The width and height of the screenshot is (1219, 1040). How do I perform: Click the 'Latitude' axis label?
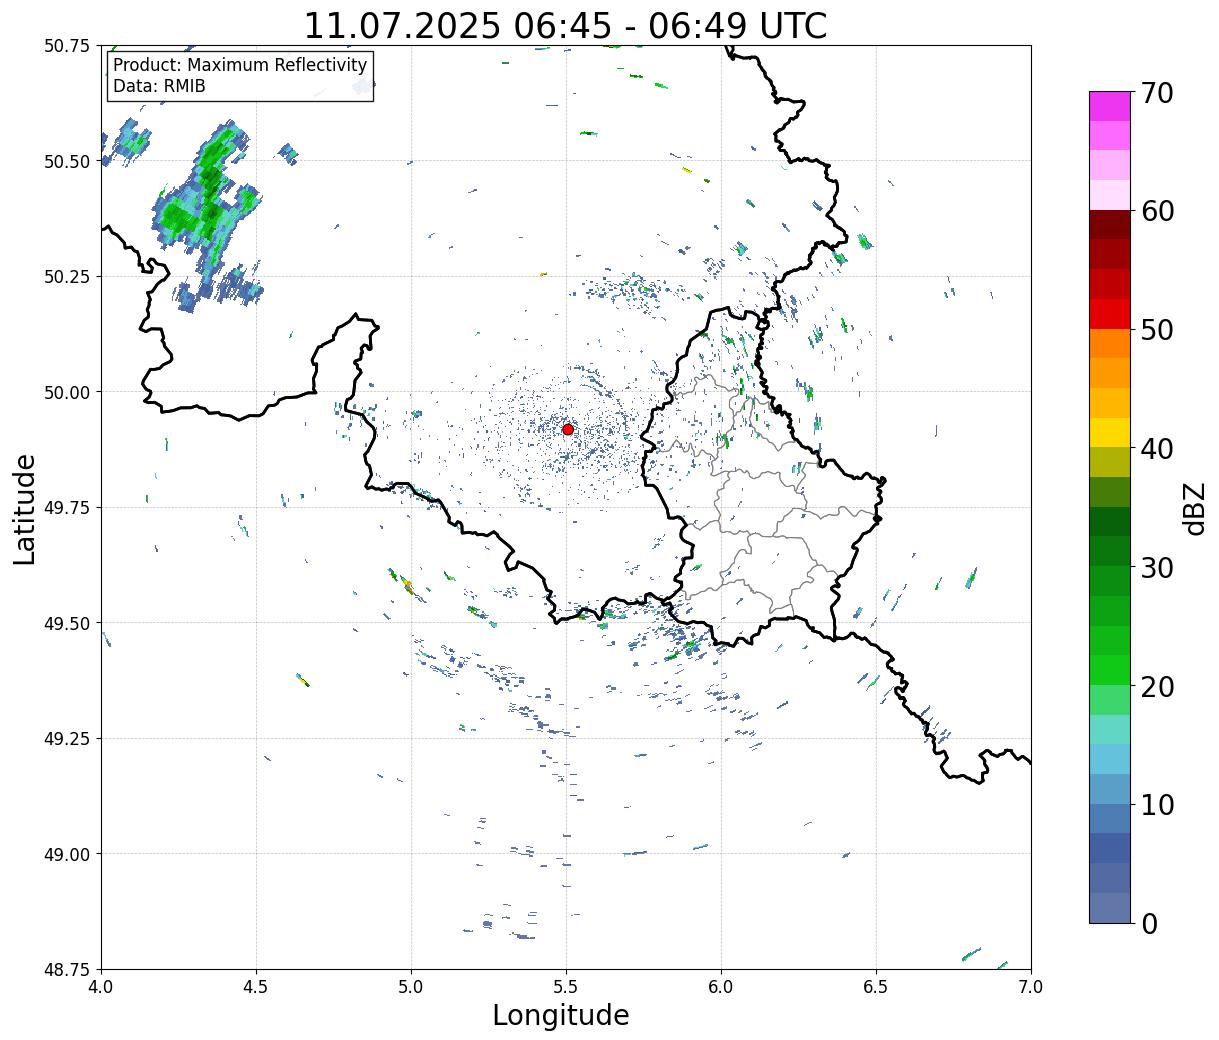point(25,509)
